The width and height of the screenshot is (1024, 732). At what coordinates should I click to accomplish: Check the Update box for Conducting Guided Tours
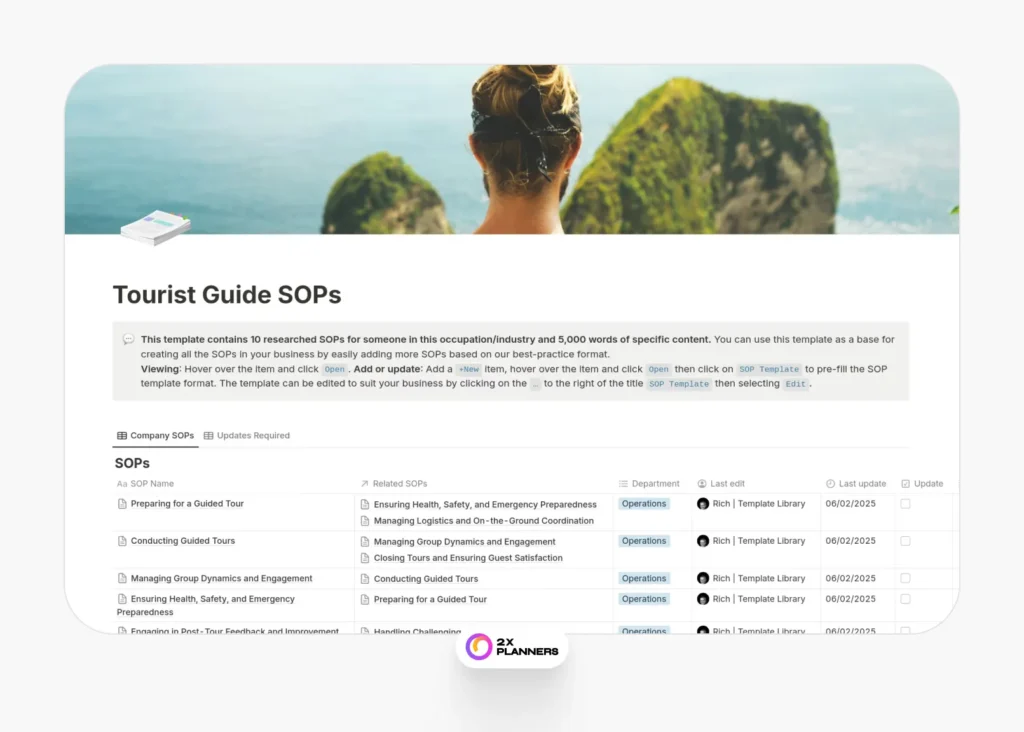904,541
